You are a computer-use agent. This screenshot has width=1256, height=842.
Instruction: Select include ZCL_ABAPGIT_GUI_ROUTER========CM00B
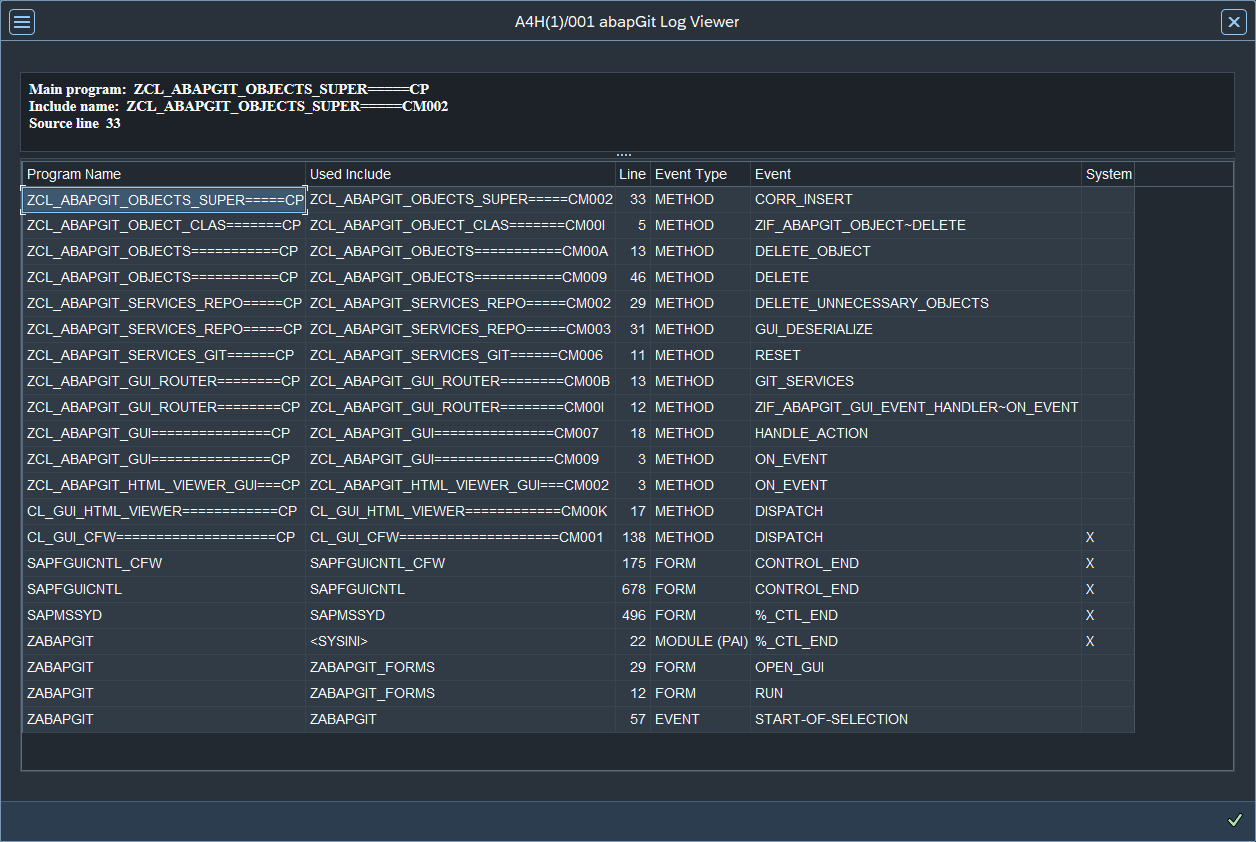[x=461, y=381]
